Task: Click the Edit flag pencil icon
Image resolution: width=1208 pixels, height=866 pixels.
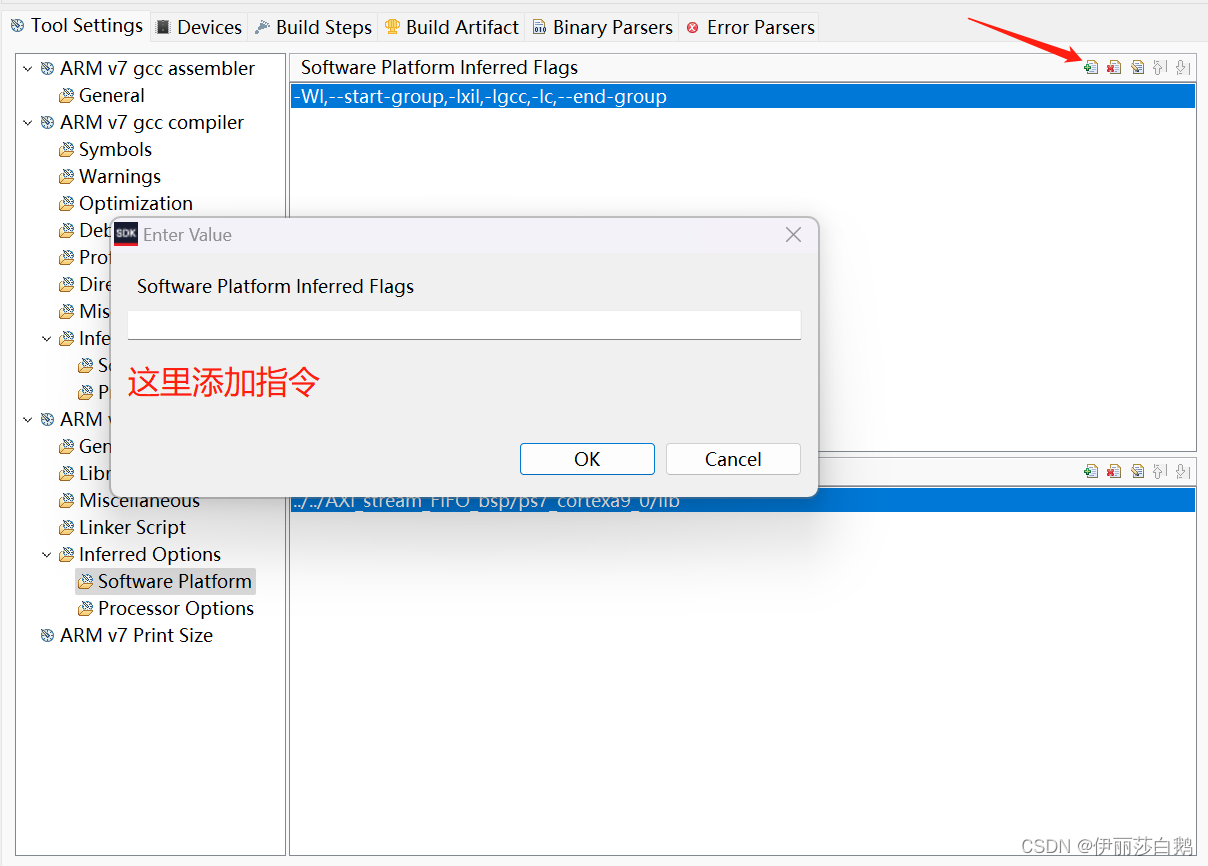Action: pos(1138,67)
